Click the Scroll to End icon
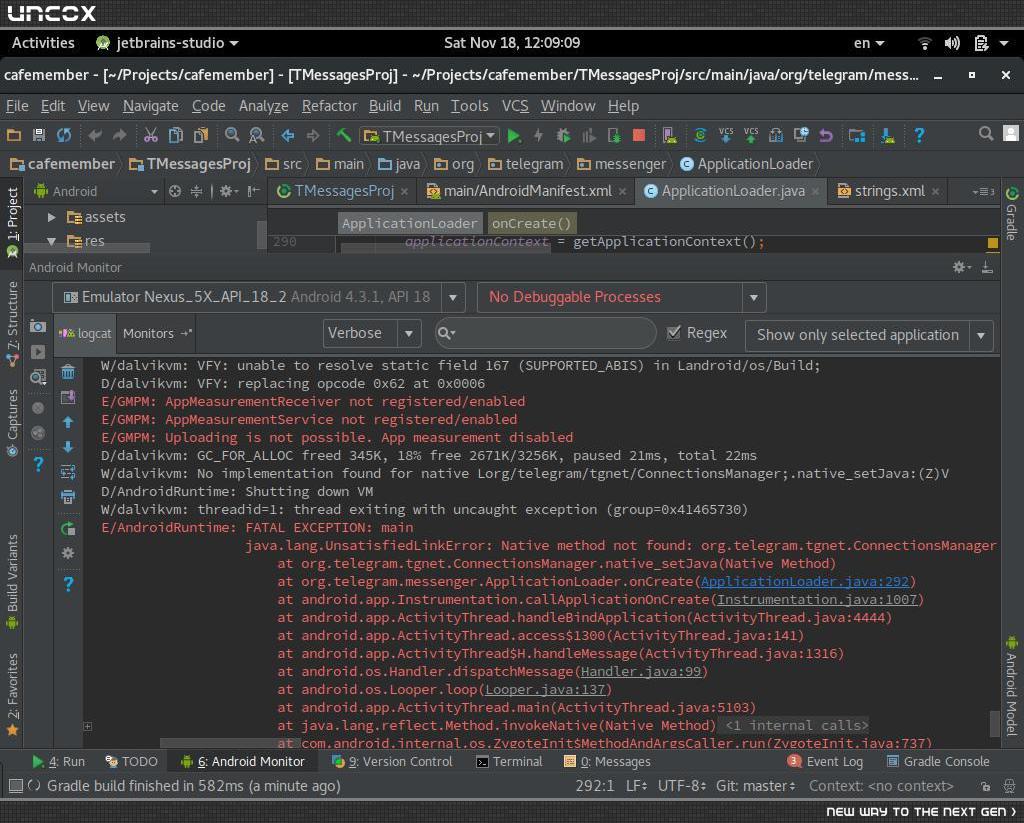Viewport: 1024px width, 823px height. click(68, 397)
